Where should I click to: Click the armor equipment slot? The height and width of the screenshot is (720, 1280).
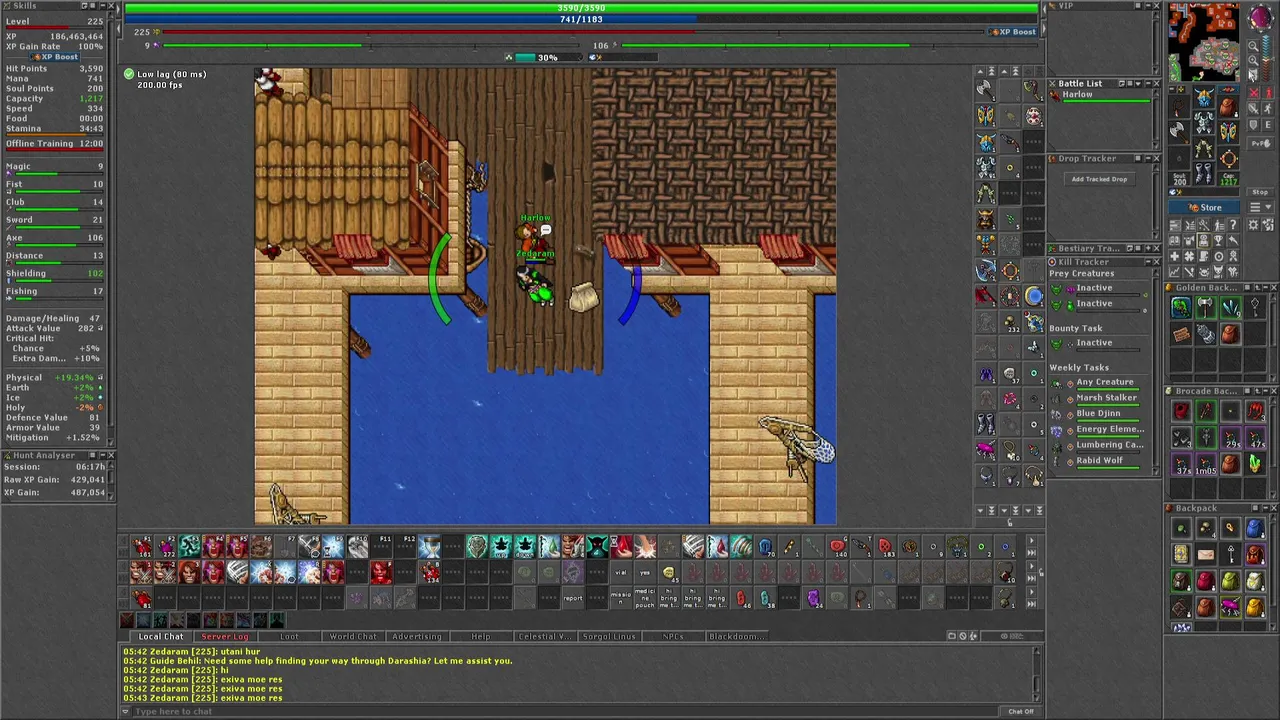[x=1204, y=122]
